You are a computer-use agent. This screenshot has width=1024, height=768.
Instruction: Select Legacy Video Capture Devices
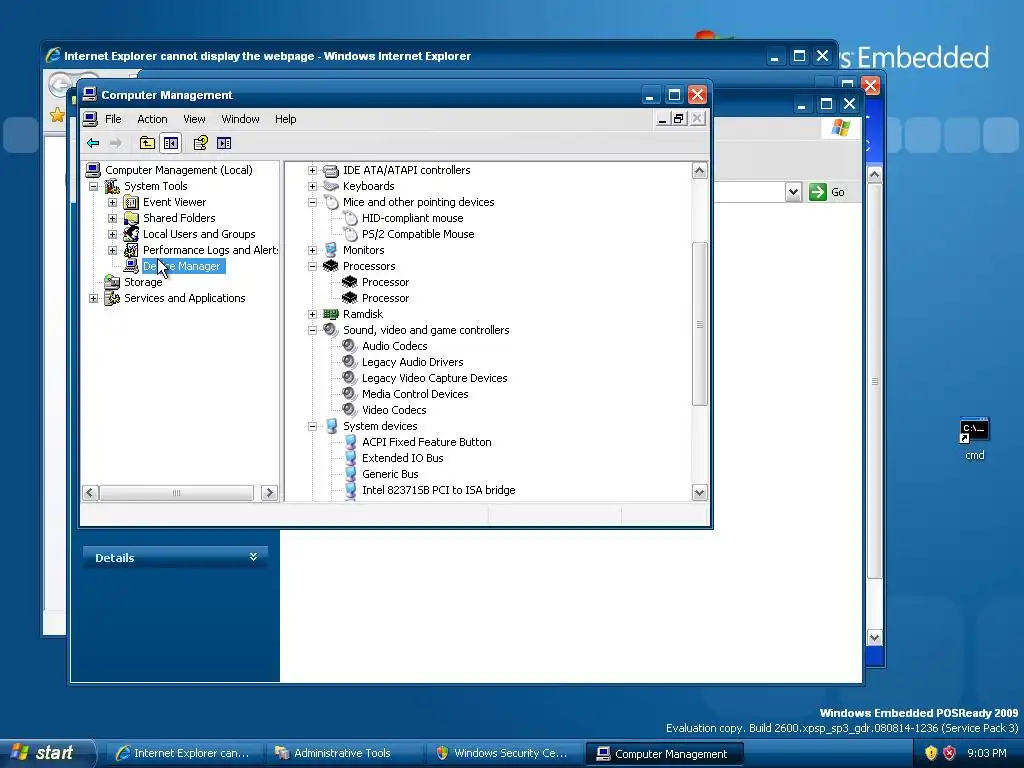tap(434, 378)
